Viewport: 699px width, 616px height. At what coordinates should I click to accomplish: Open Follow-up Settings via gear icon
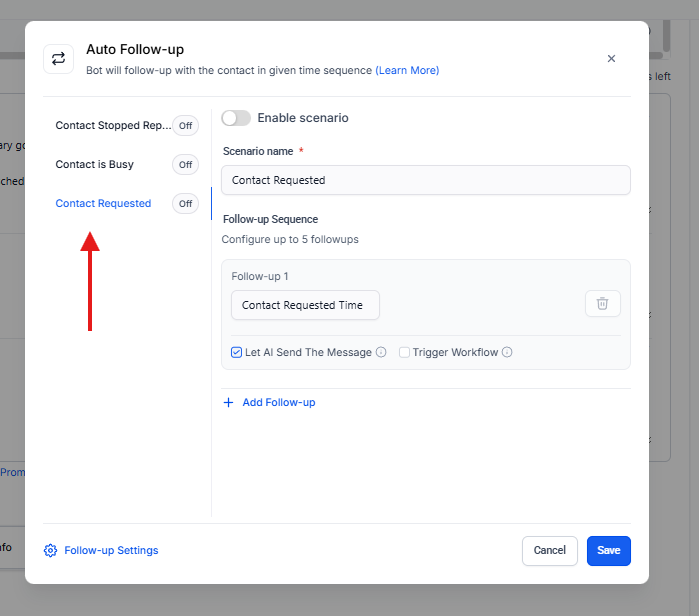coord(51,551)
